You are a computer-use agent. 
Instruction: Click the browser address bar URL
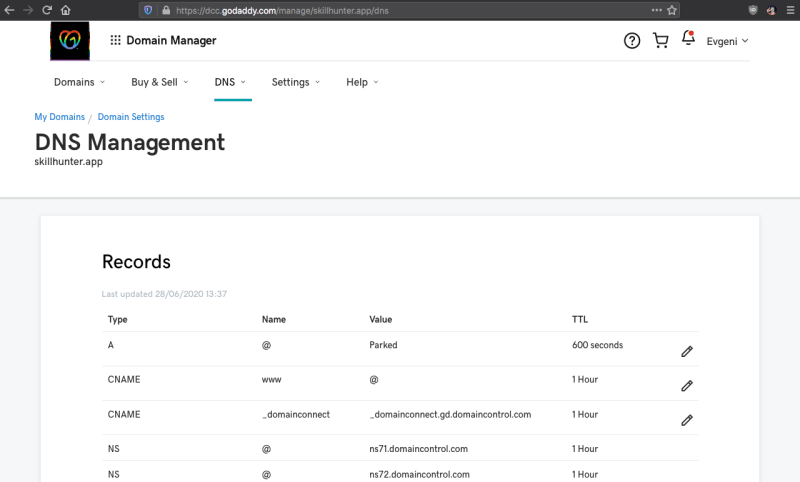coord(282,10)
